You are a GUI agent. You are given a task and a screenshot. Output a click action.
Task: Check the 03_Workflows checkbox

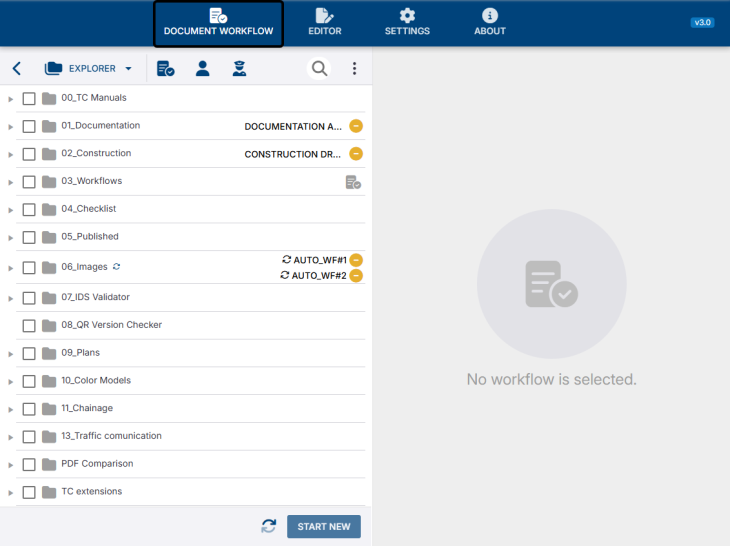(x=29, y=182)
